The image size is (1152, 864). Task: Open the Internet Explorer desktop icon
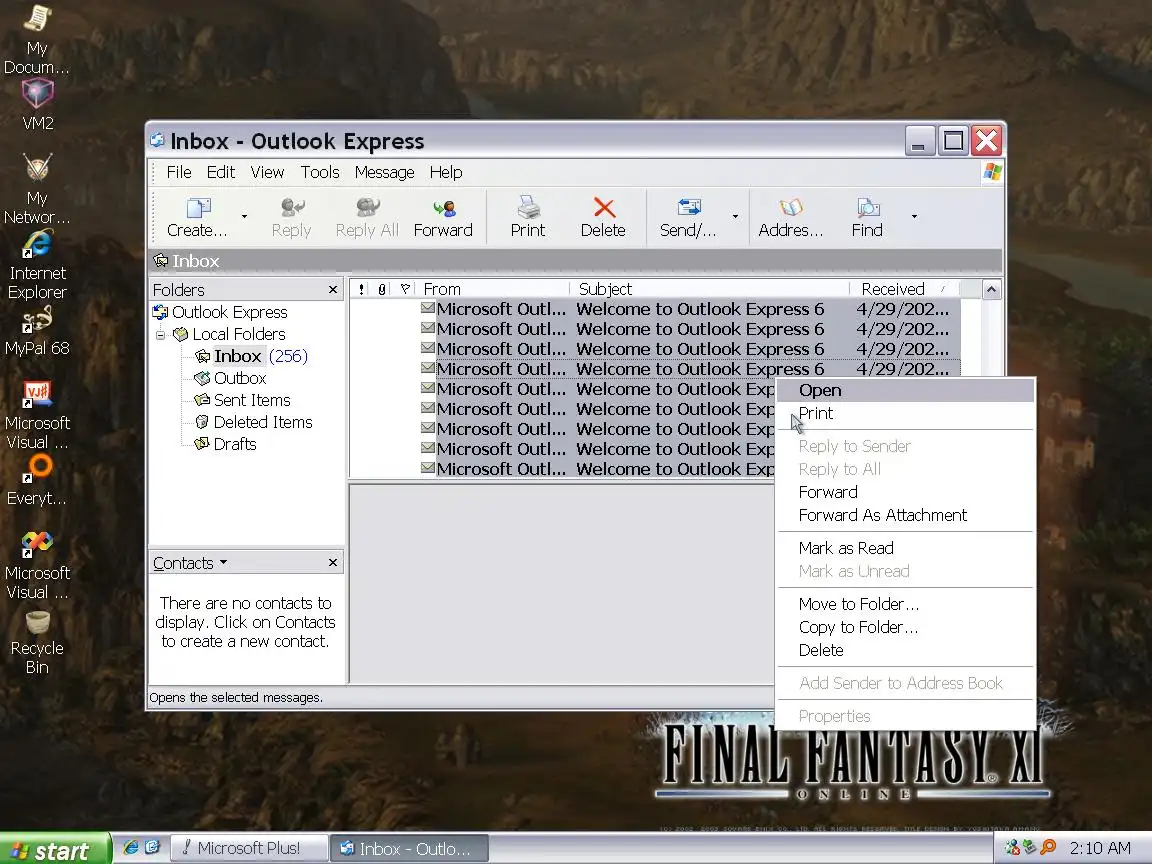pyautogui.click(x=37, y=265)
